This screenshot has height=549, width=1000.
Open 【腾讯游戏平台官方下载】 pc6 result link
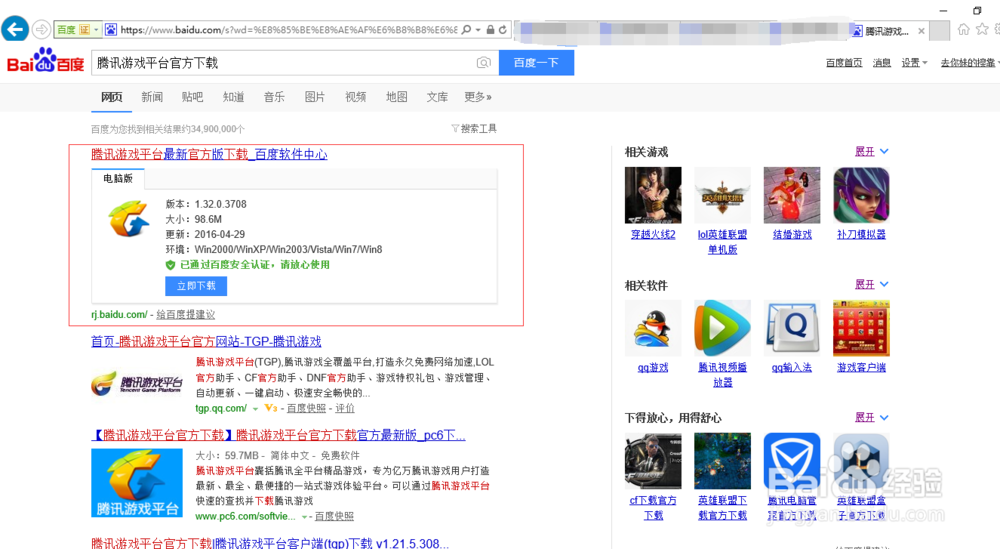pos(278,436)
